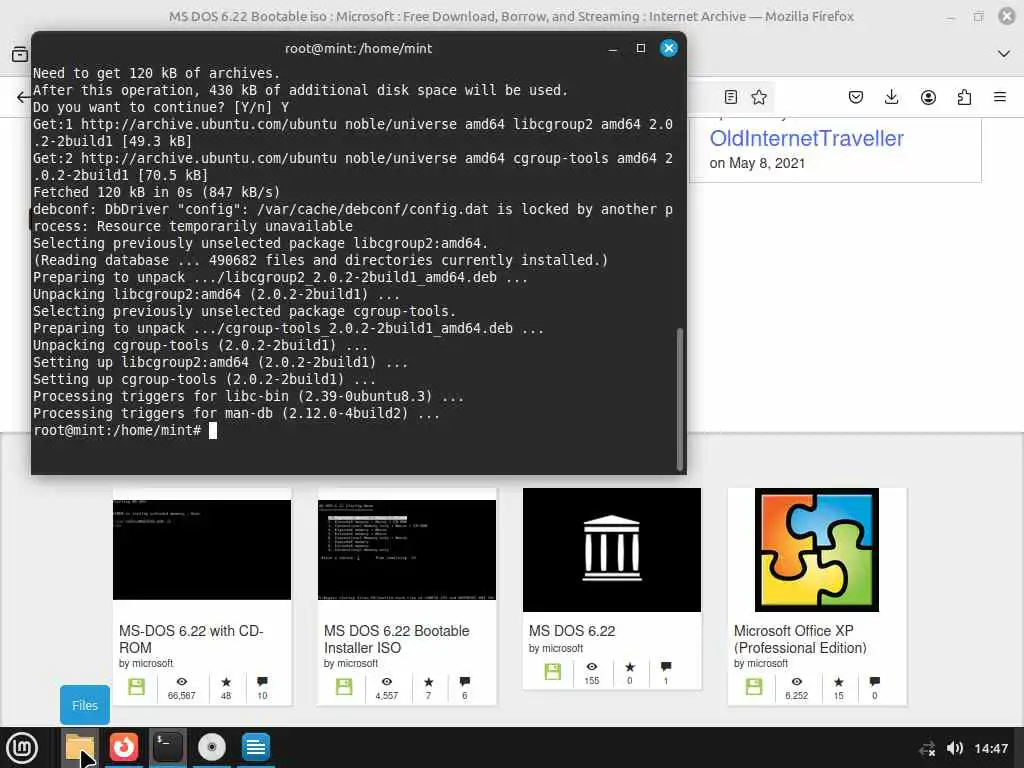Image resolution: width=1024 pixels, height=768 pixels.
Task: Open Firefox downloads panel
Action: (x=891, y=97)
